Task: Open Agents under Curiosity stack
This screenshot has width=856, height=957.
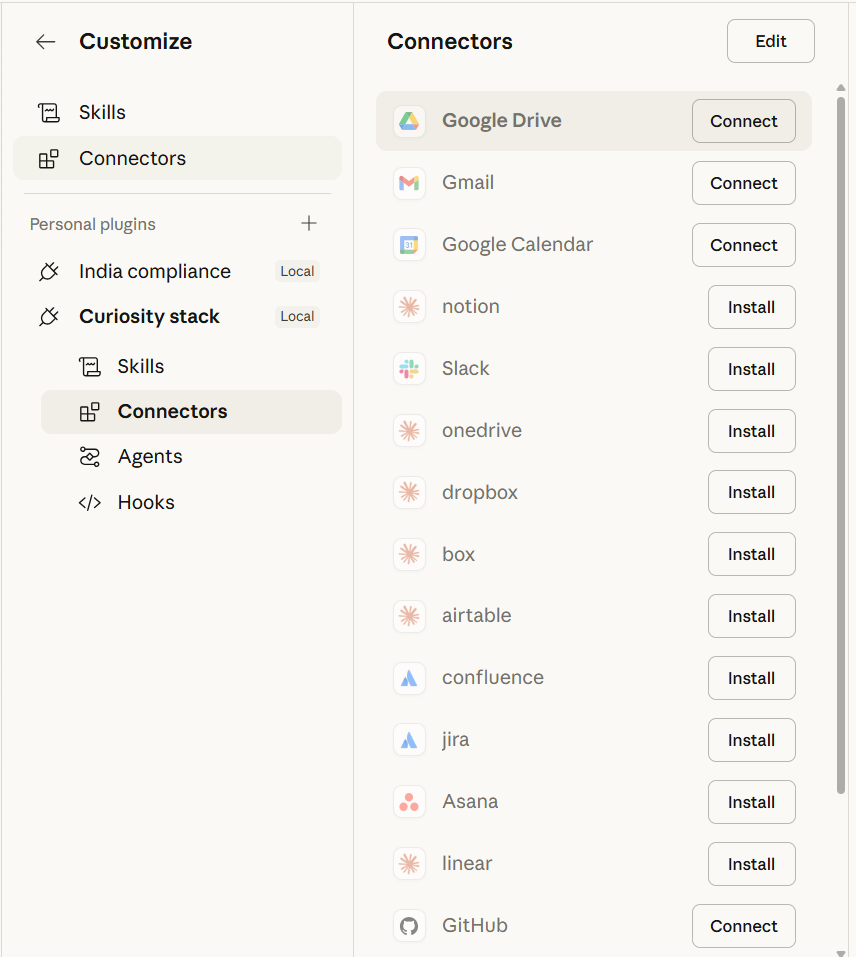Action: click(191, 457)
